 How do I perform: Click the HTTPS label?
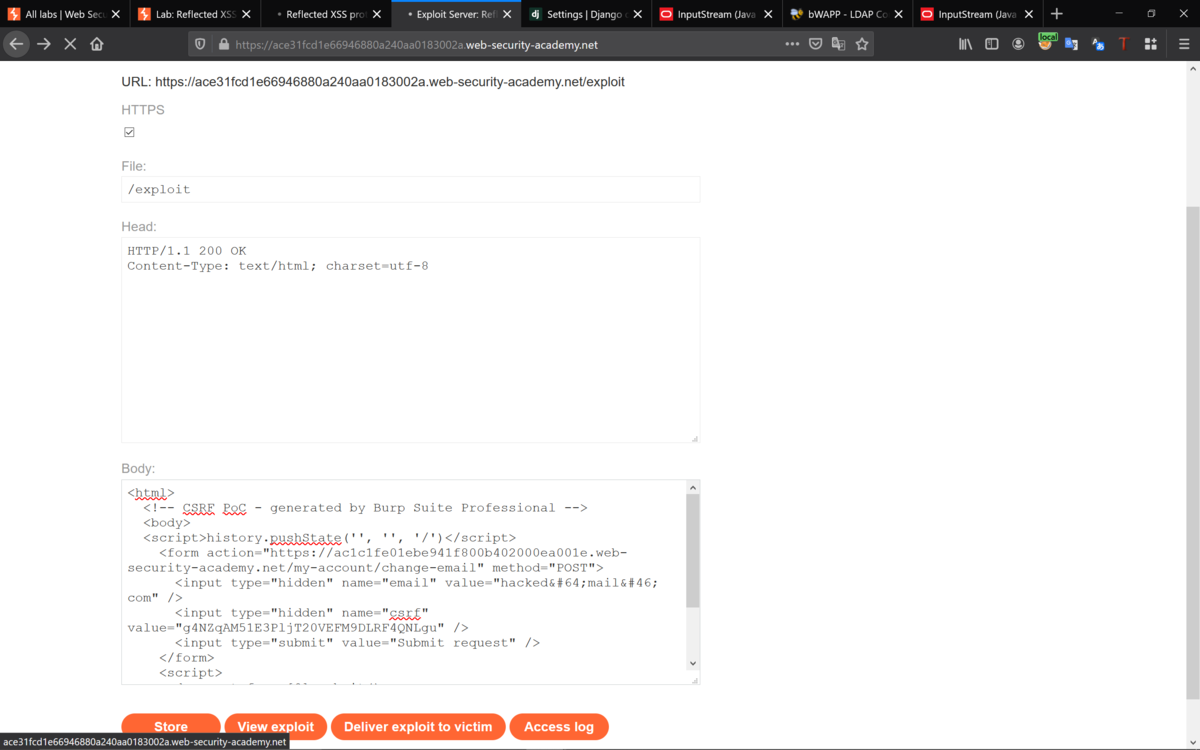tap(143, 110)
